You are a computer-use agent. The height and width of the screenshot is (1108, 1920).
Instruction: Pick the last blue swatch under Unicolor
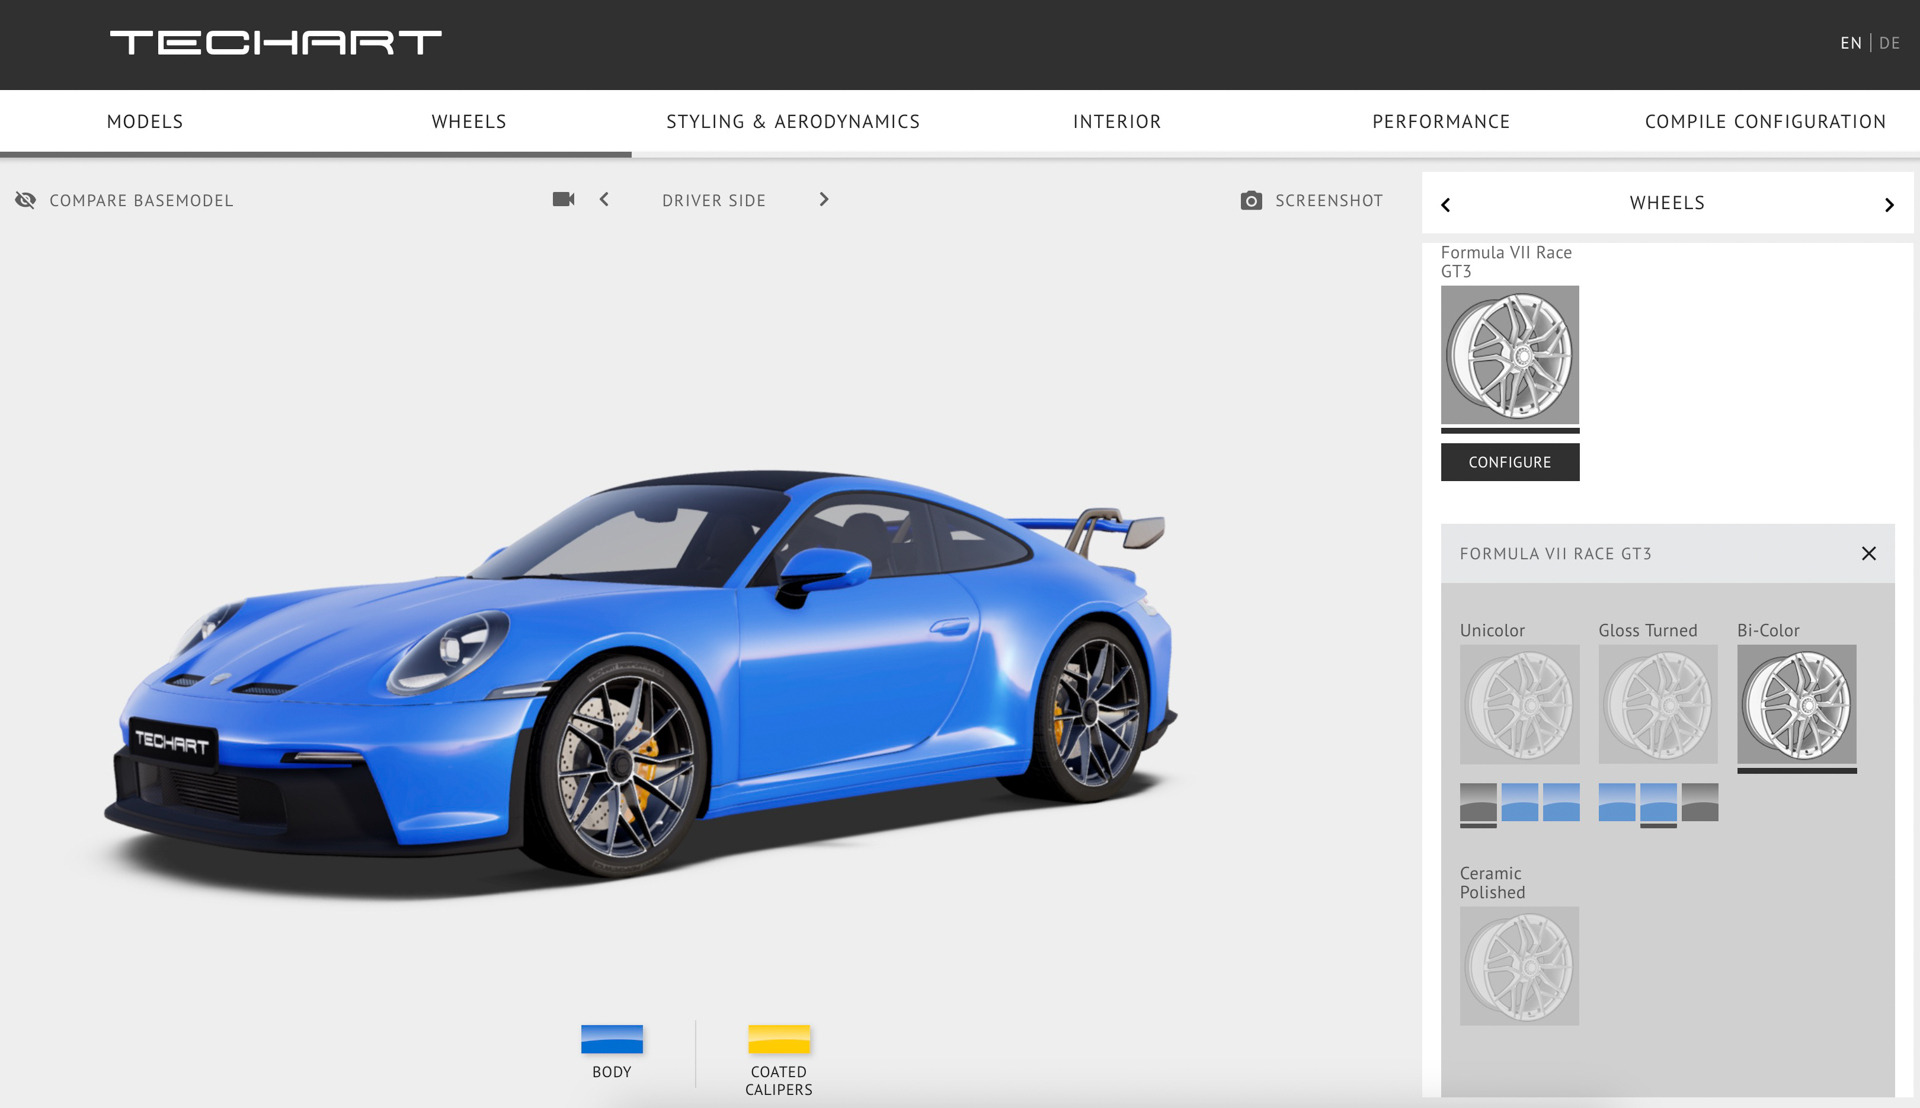[1561, 802]
